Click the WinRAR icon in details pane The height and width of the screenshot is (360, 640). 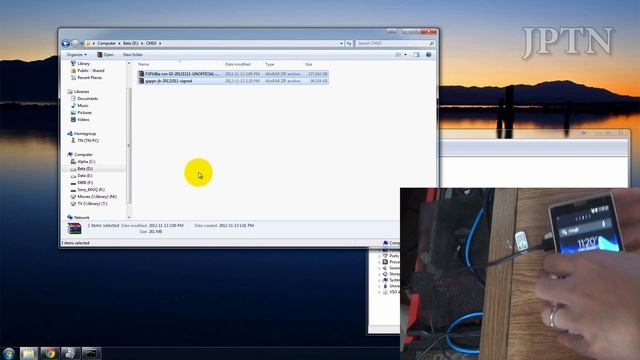(74, 229)
